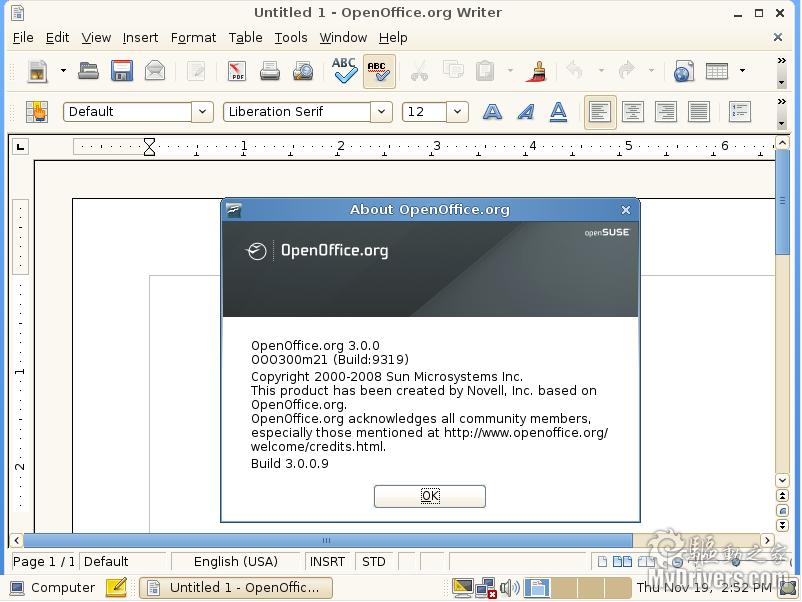Click the Apply Style Default input field
The height and width of the screenshot is (602, 802).
128,112
